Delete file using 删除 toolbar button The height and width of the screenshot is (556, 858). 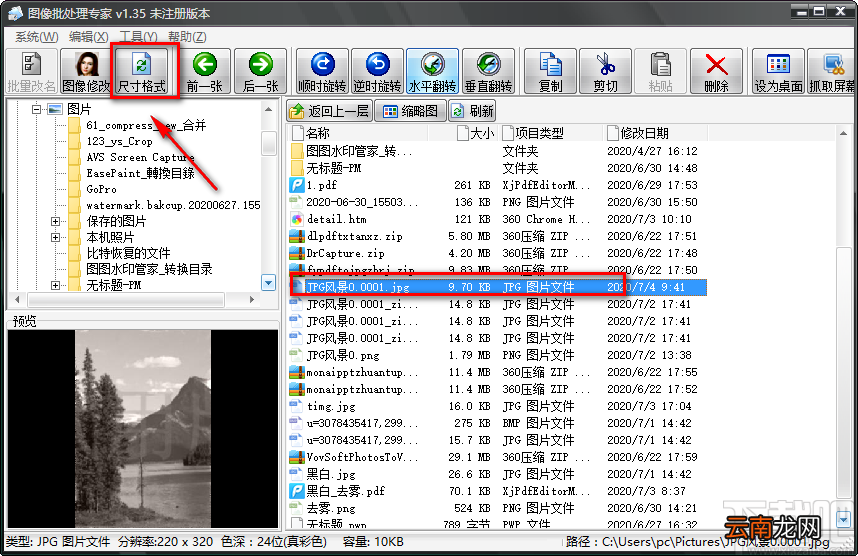point(716,71)
